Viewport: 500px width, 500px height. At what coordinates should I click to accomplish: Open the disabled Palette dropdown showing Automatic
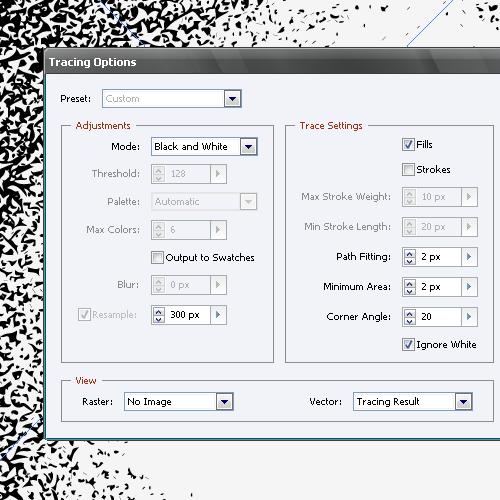click(204, 202)
